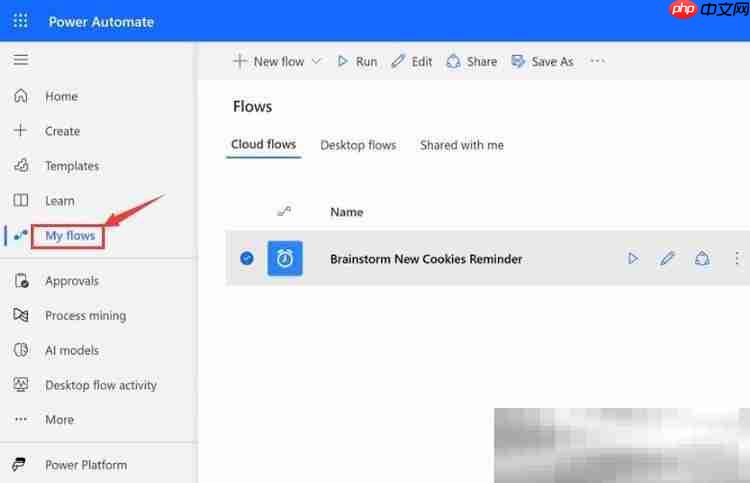Collapse the navigation hamburger menu
The width and height of the screenshot is (750, 483).
click(21, 60)
